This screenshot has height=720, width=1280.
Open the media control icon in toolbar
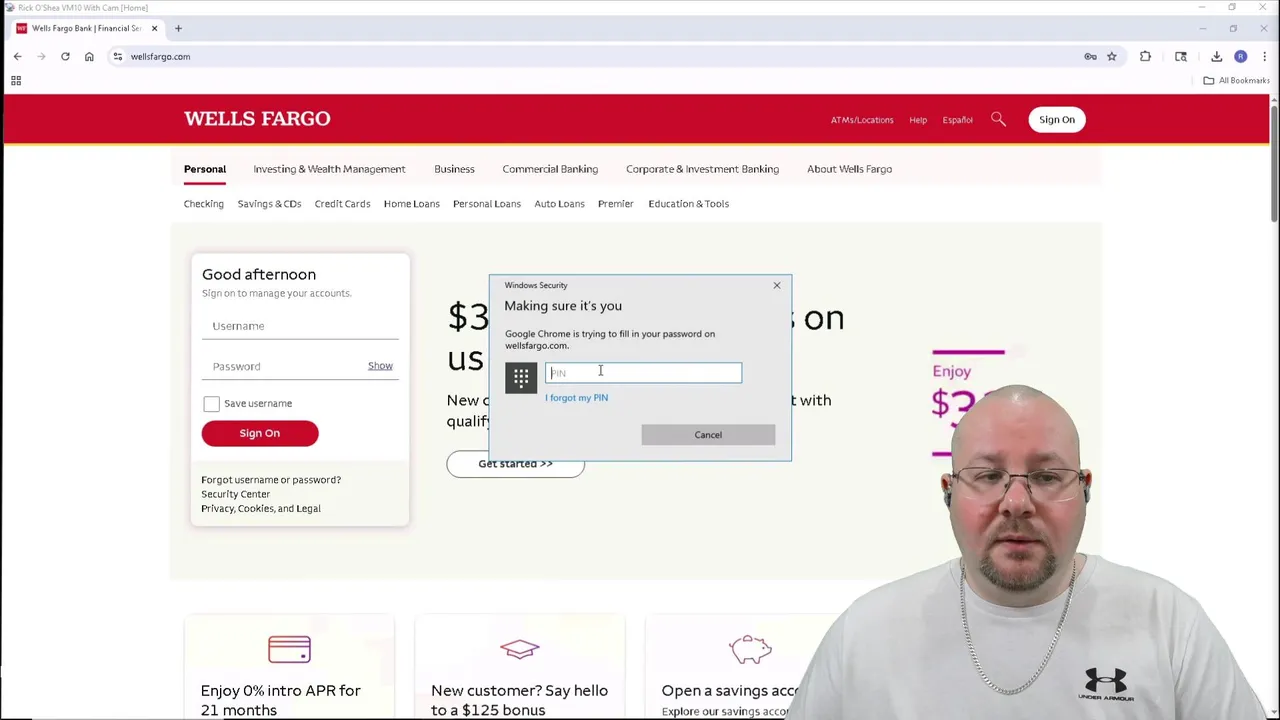pos(1181,57)
